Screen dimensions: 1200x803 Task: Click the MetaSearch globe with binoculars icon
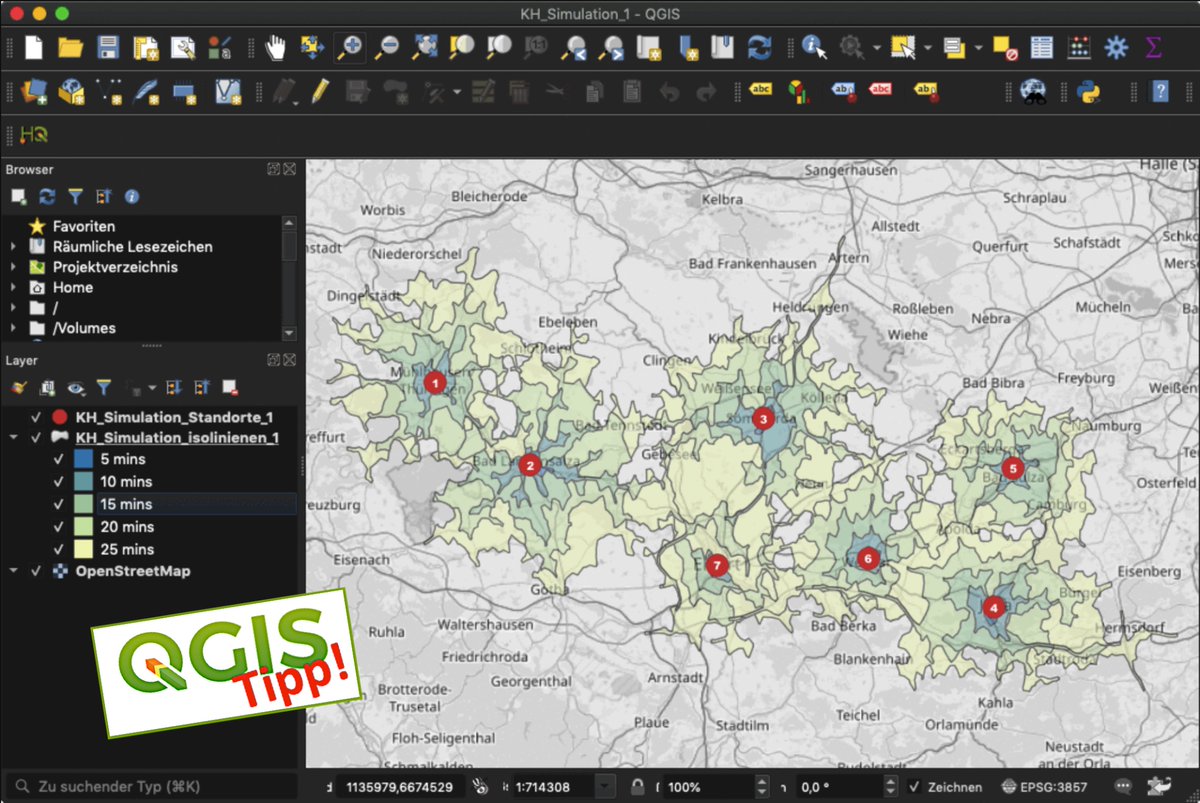click(x=1033, y=92)
